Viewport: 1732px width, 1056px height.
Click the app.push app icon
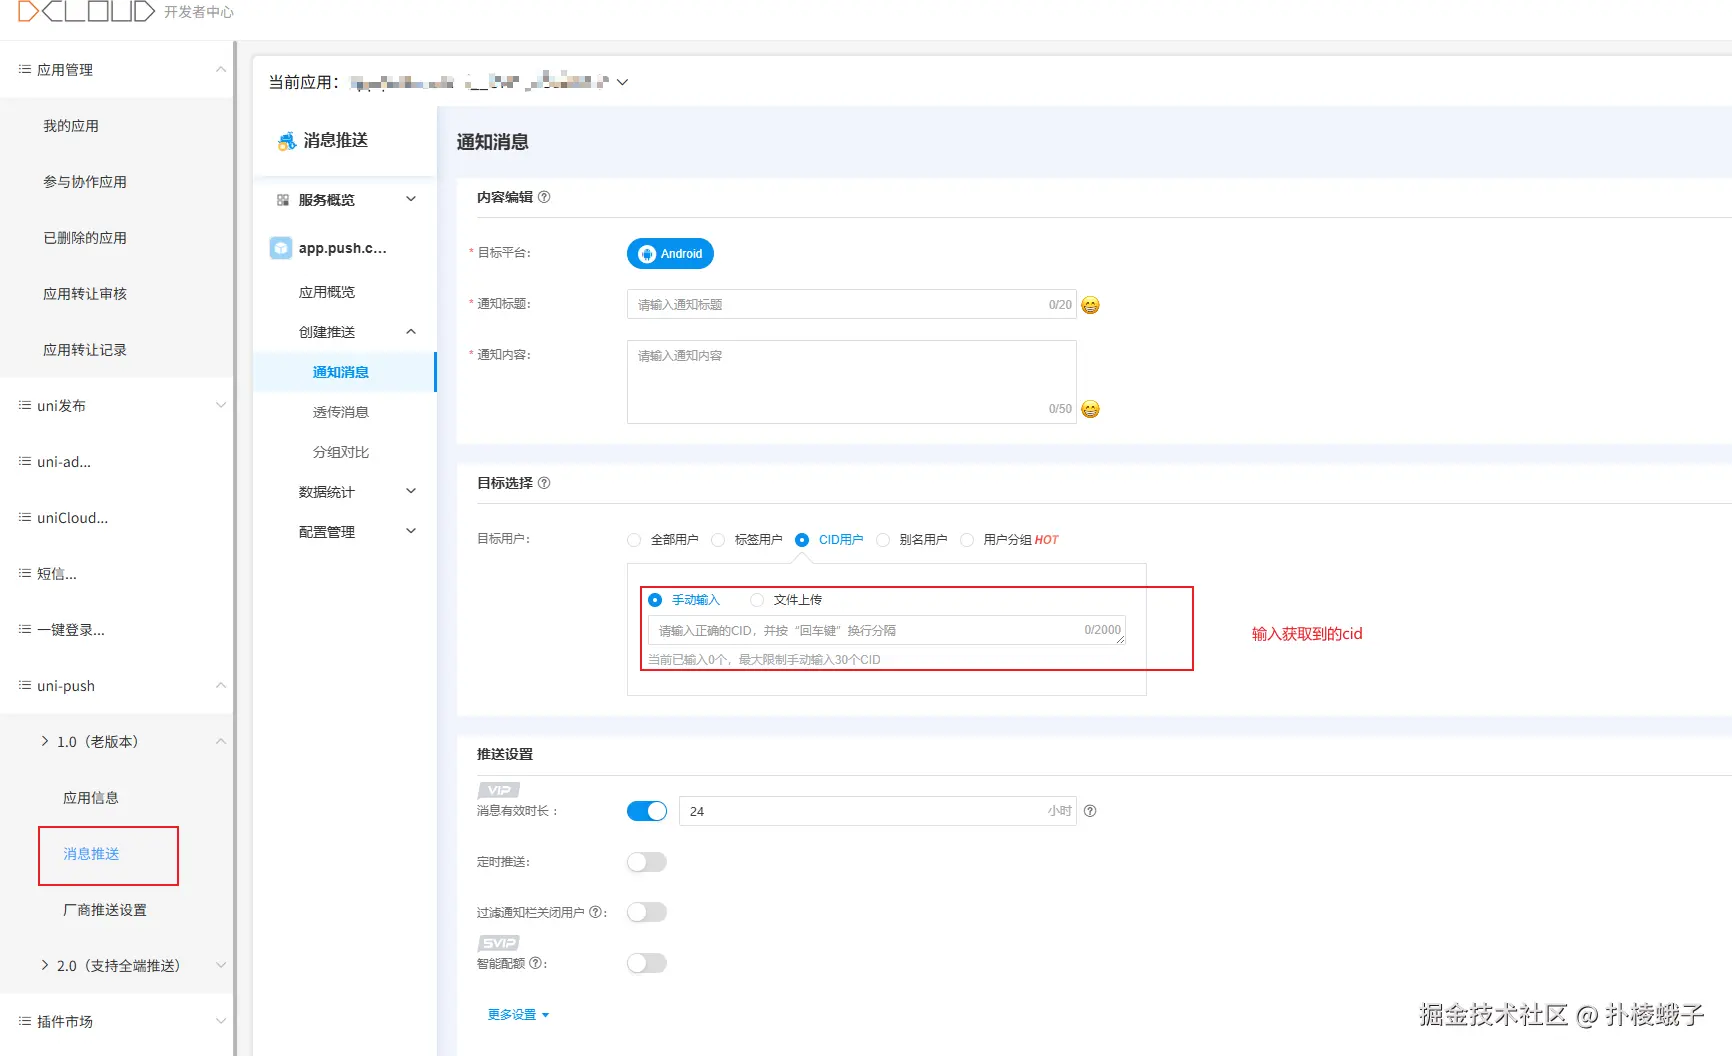pos(281,248)
